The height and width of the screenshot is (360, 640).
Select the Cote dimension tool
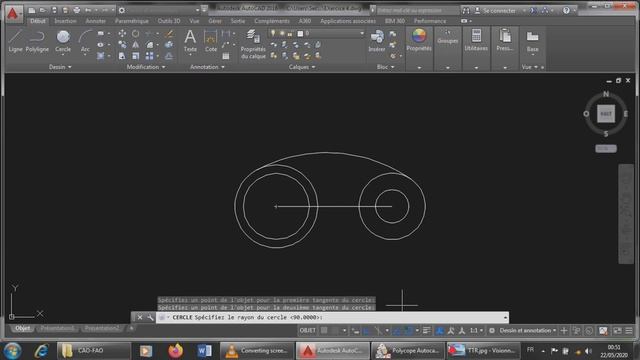coord(211,41)
